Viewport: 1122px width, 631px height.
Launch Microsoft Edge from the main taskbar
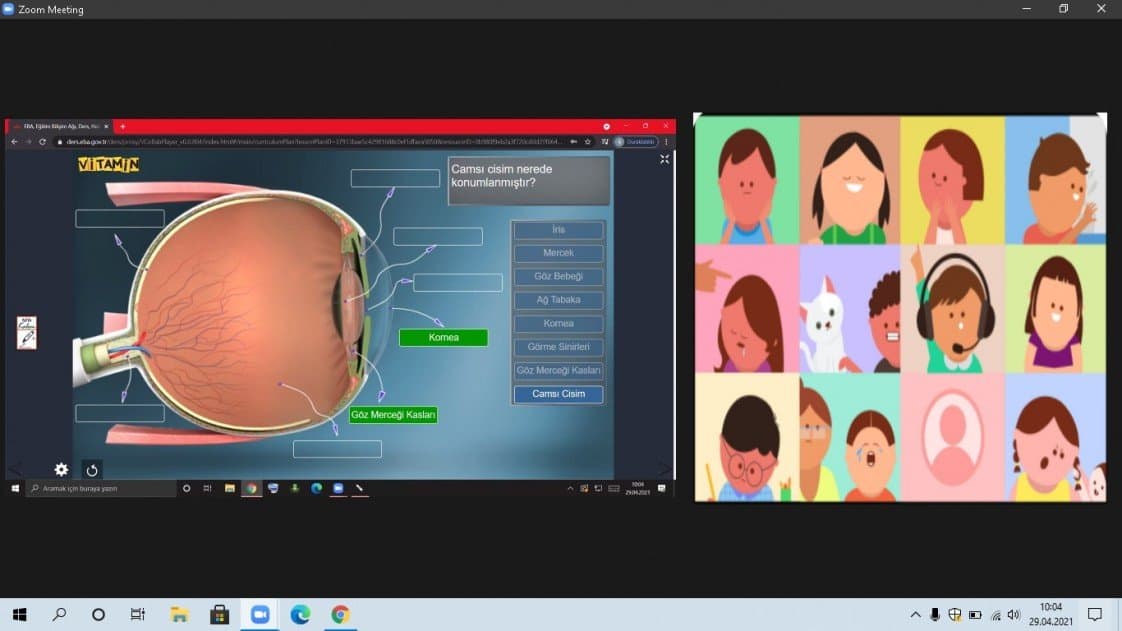pyautogui.click(x=301, y=615)
